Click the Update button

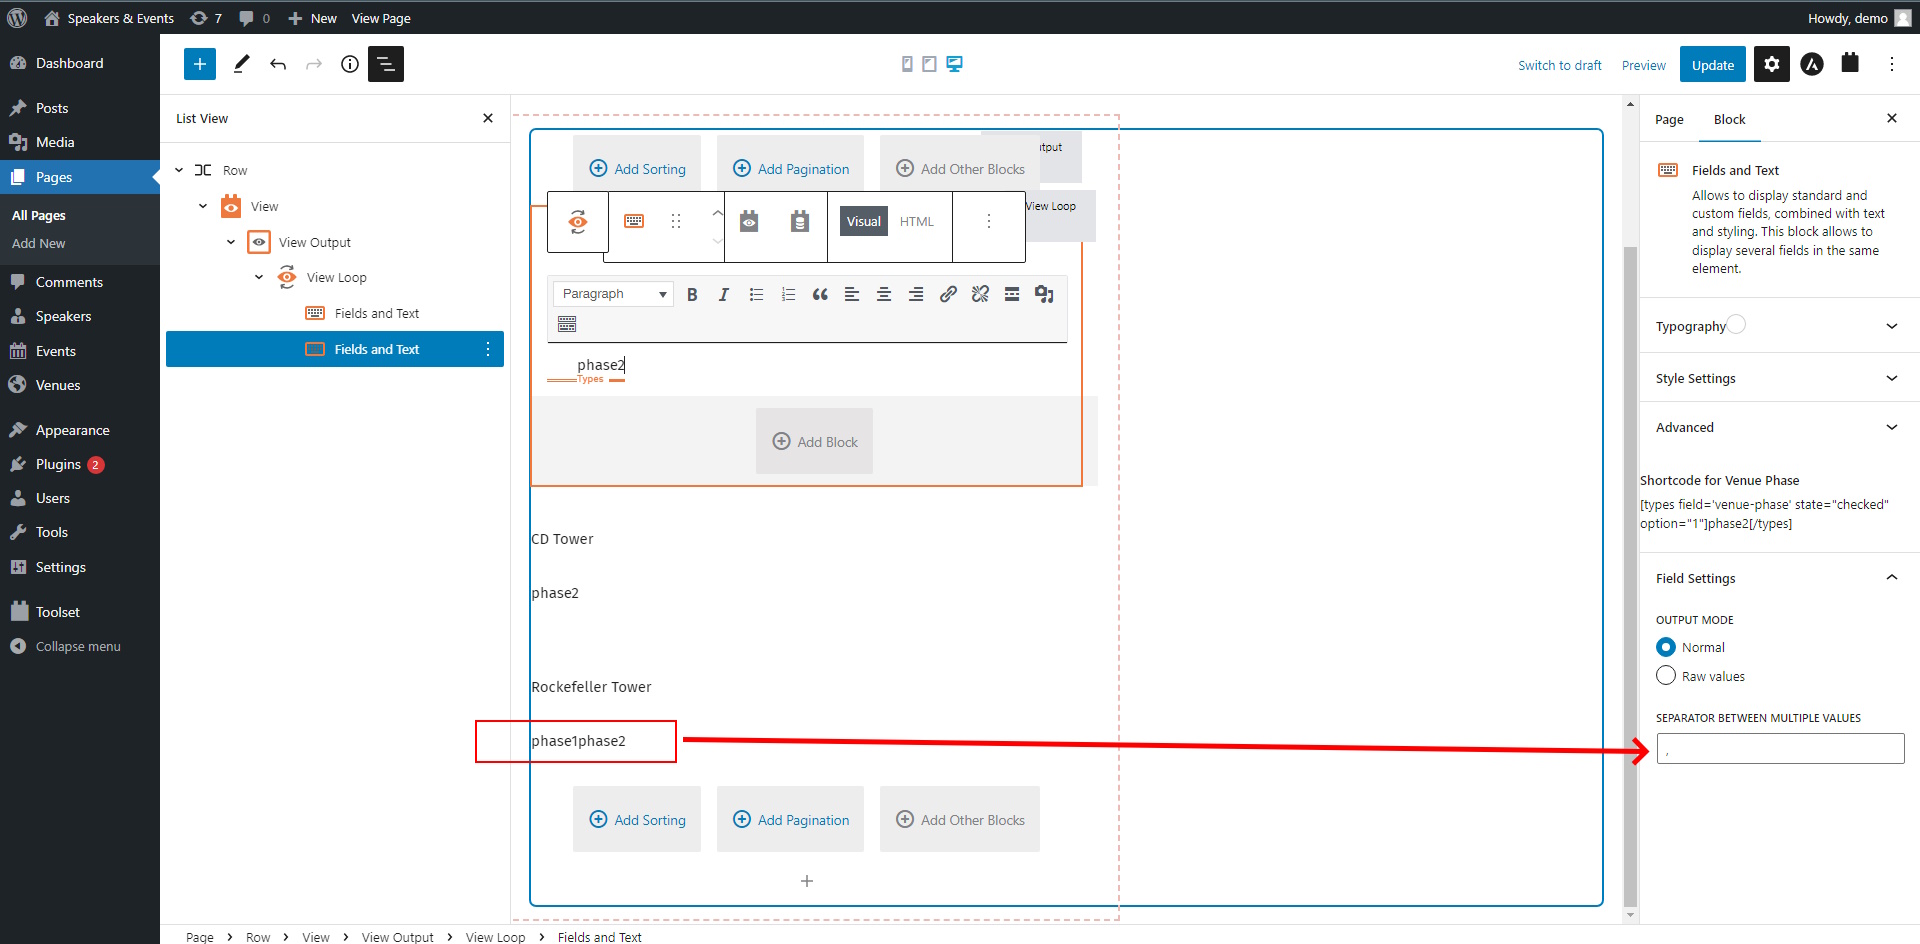[1713, 65]
